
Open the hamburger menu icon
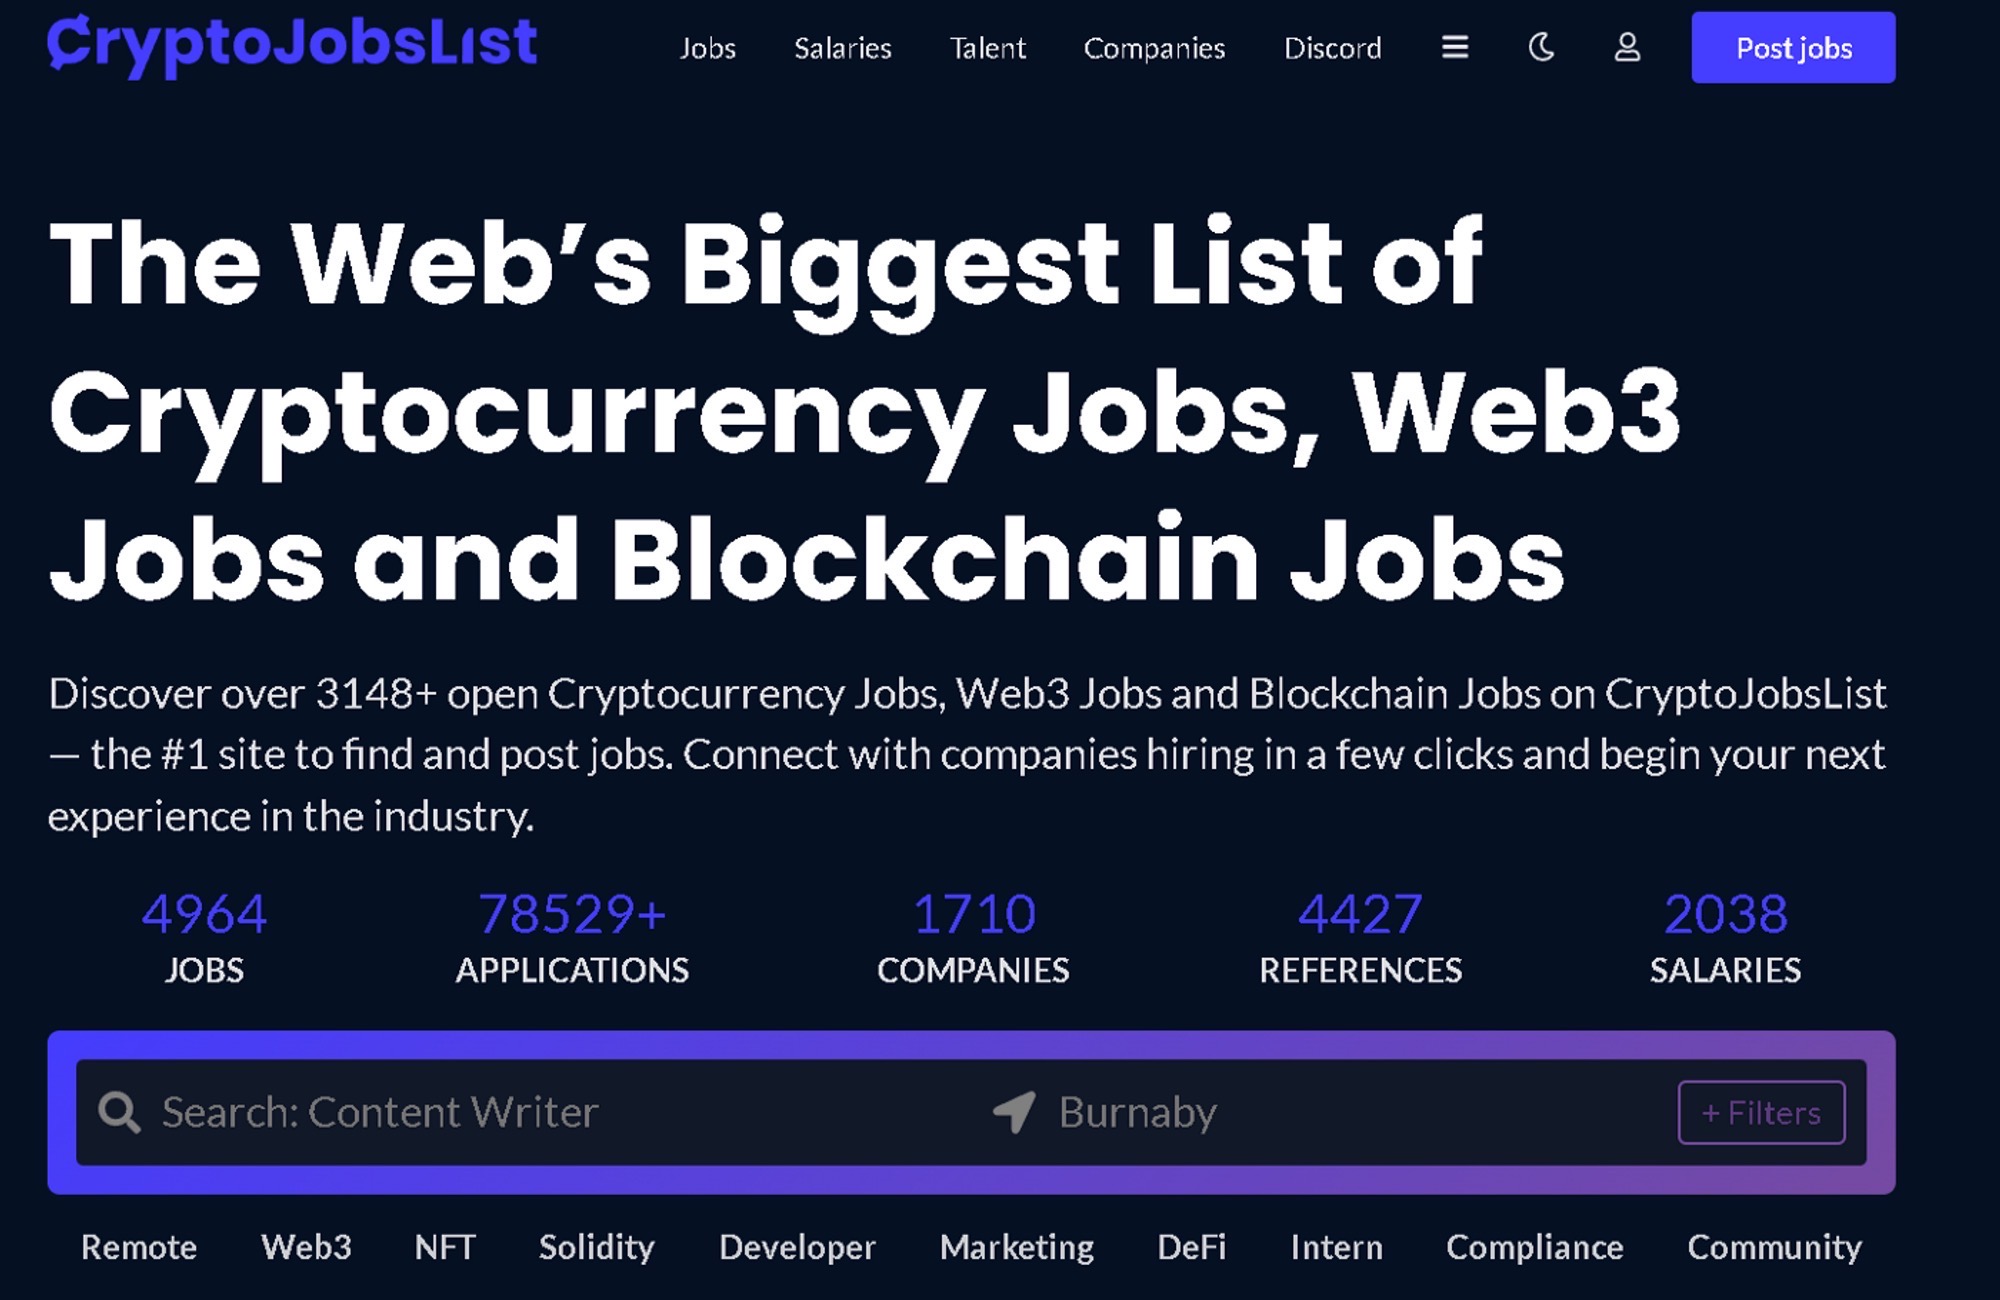1455,47
